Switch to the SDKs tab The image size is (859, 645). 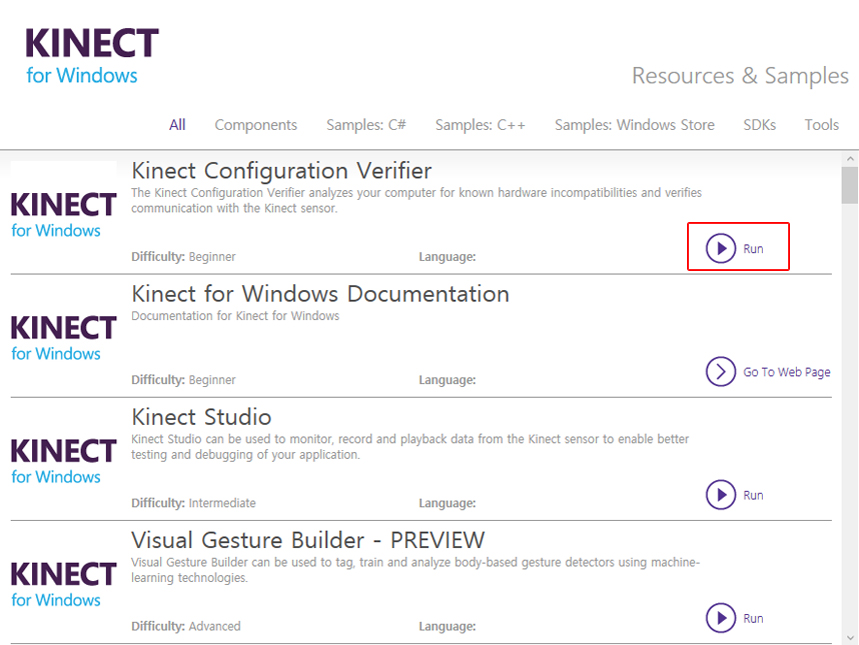[x=759, y=125]
